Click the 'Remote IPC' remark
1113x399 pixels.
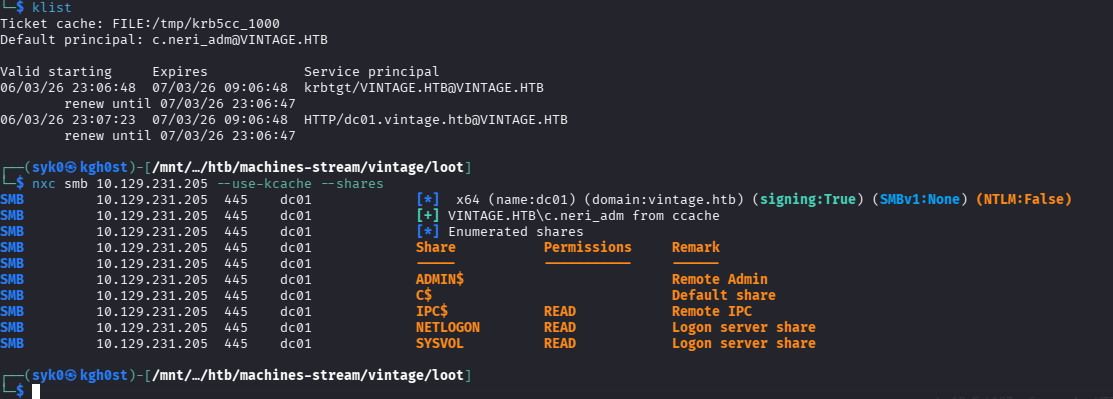coord(712,312)
